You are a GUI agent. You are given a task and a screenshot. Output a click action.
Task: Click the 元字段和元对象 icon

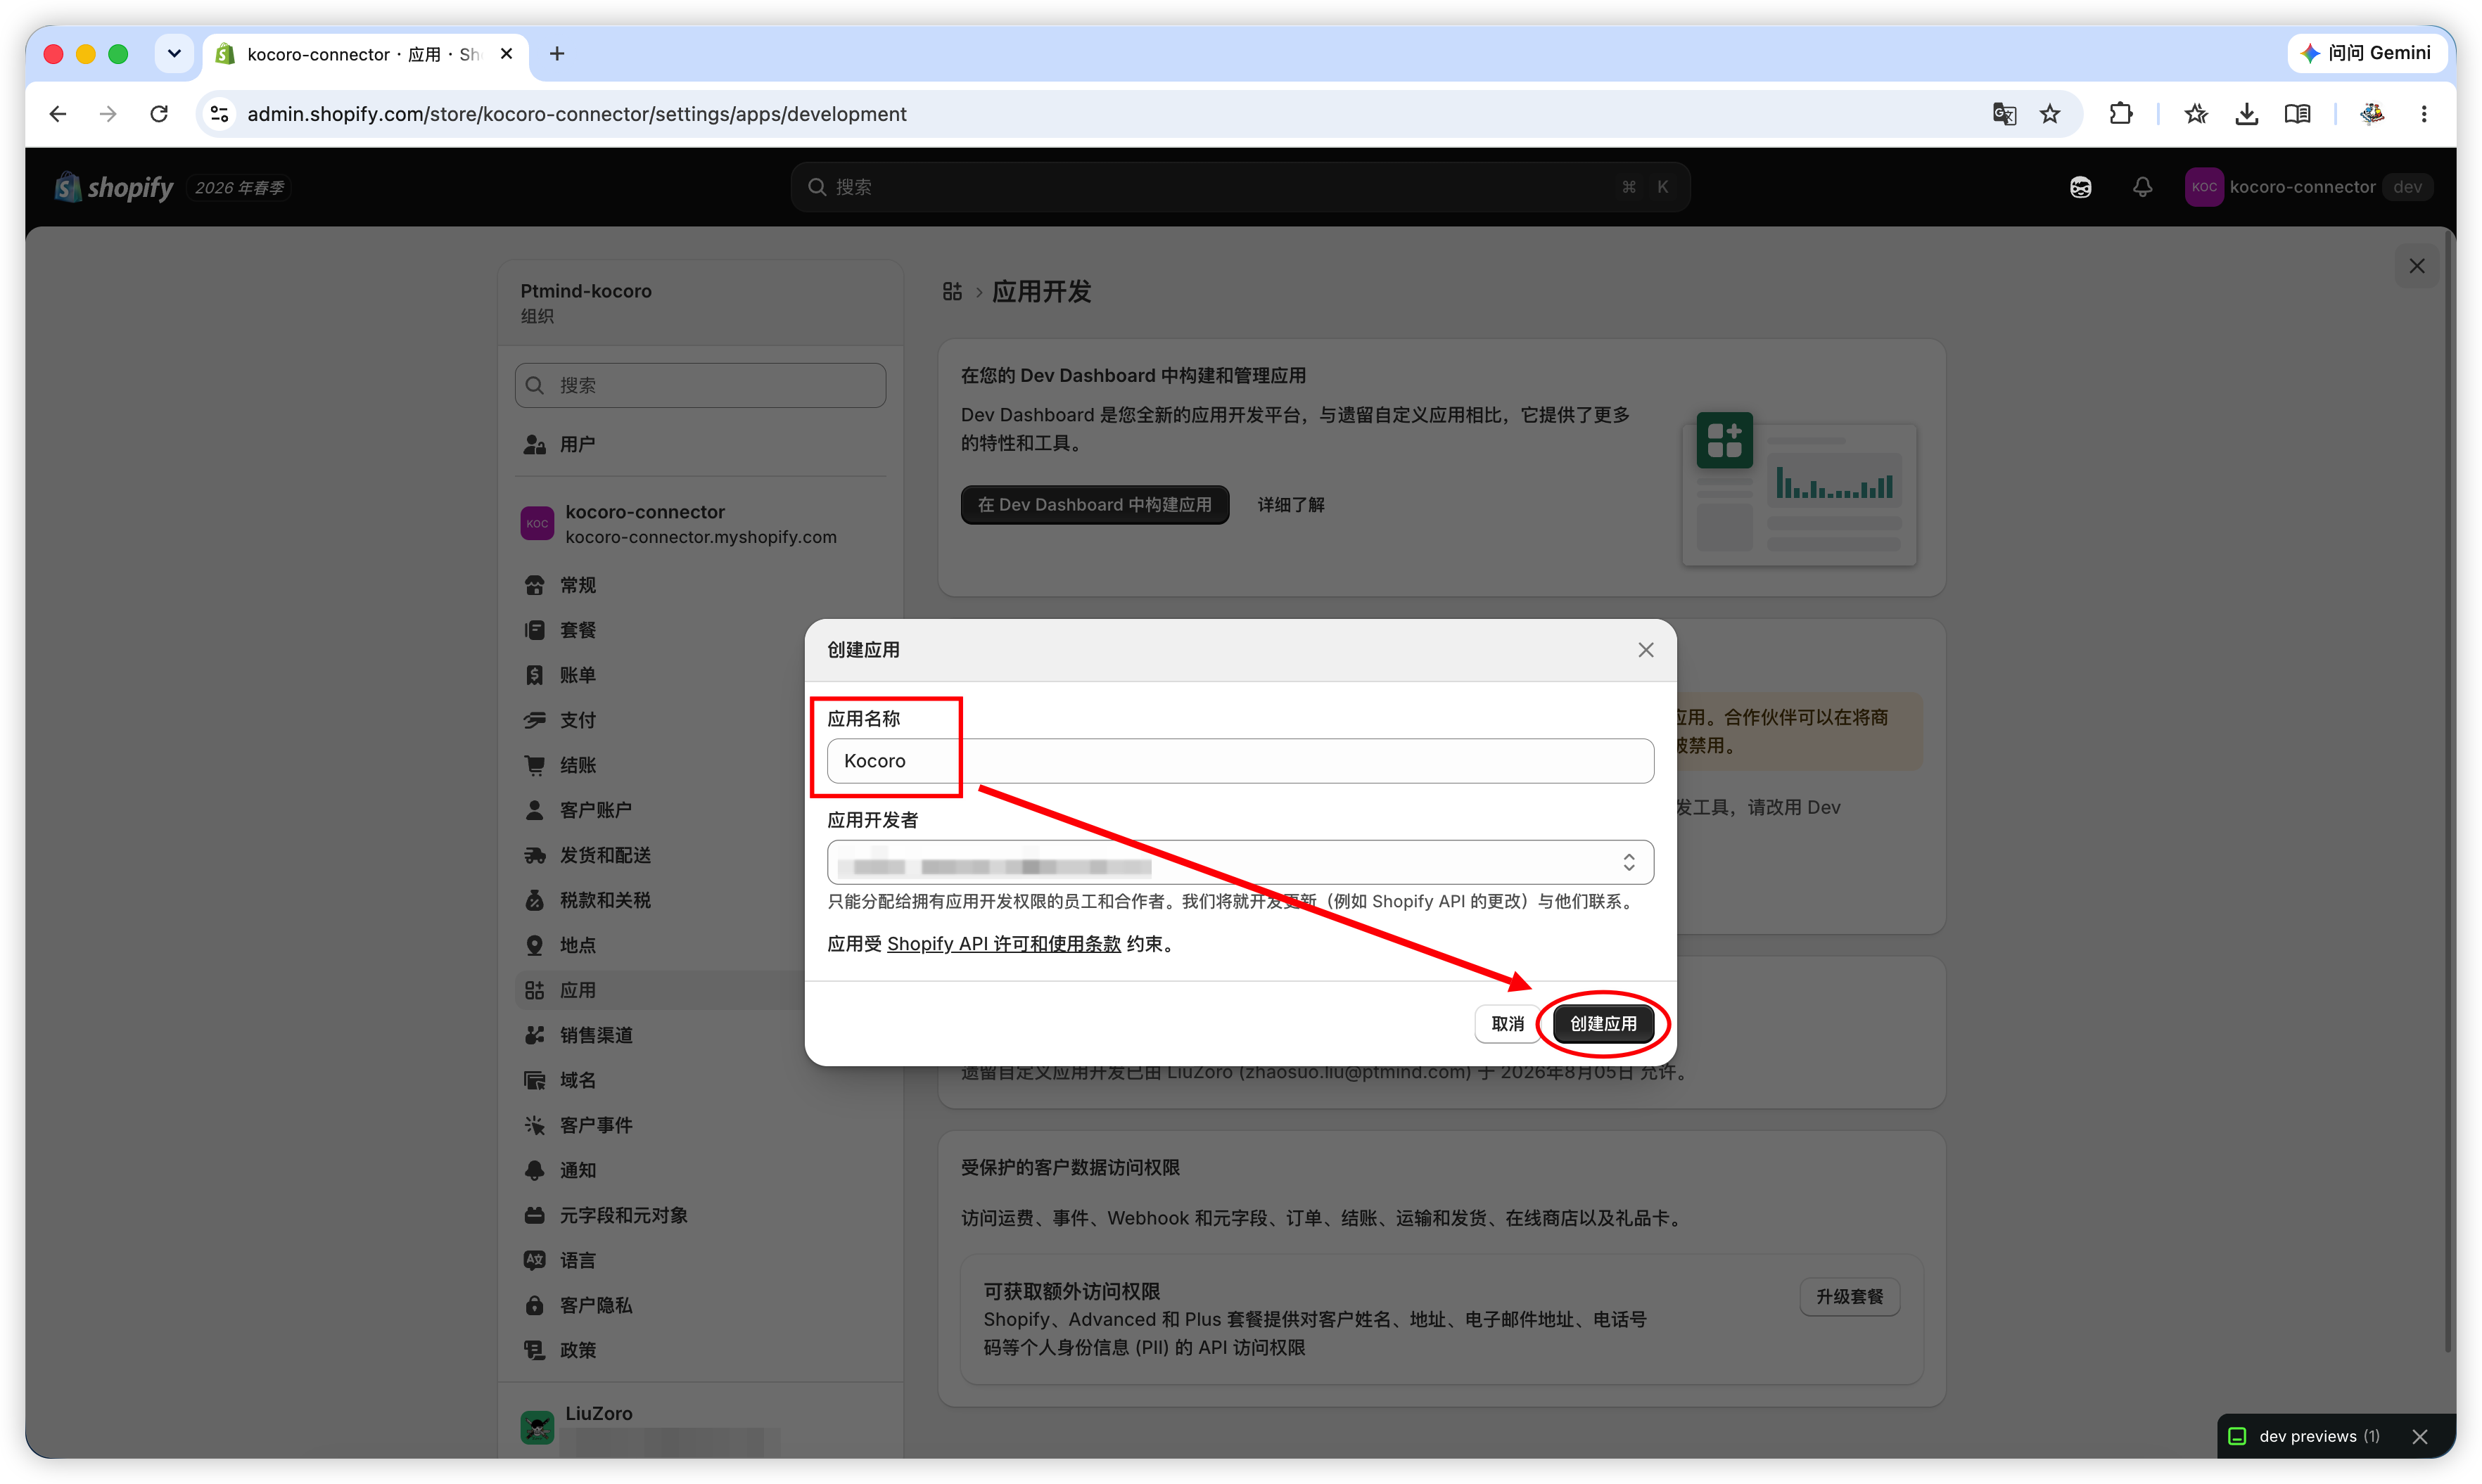point(535,1215)
